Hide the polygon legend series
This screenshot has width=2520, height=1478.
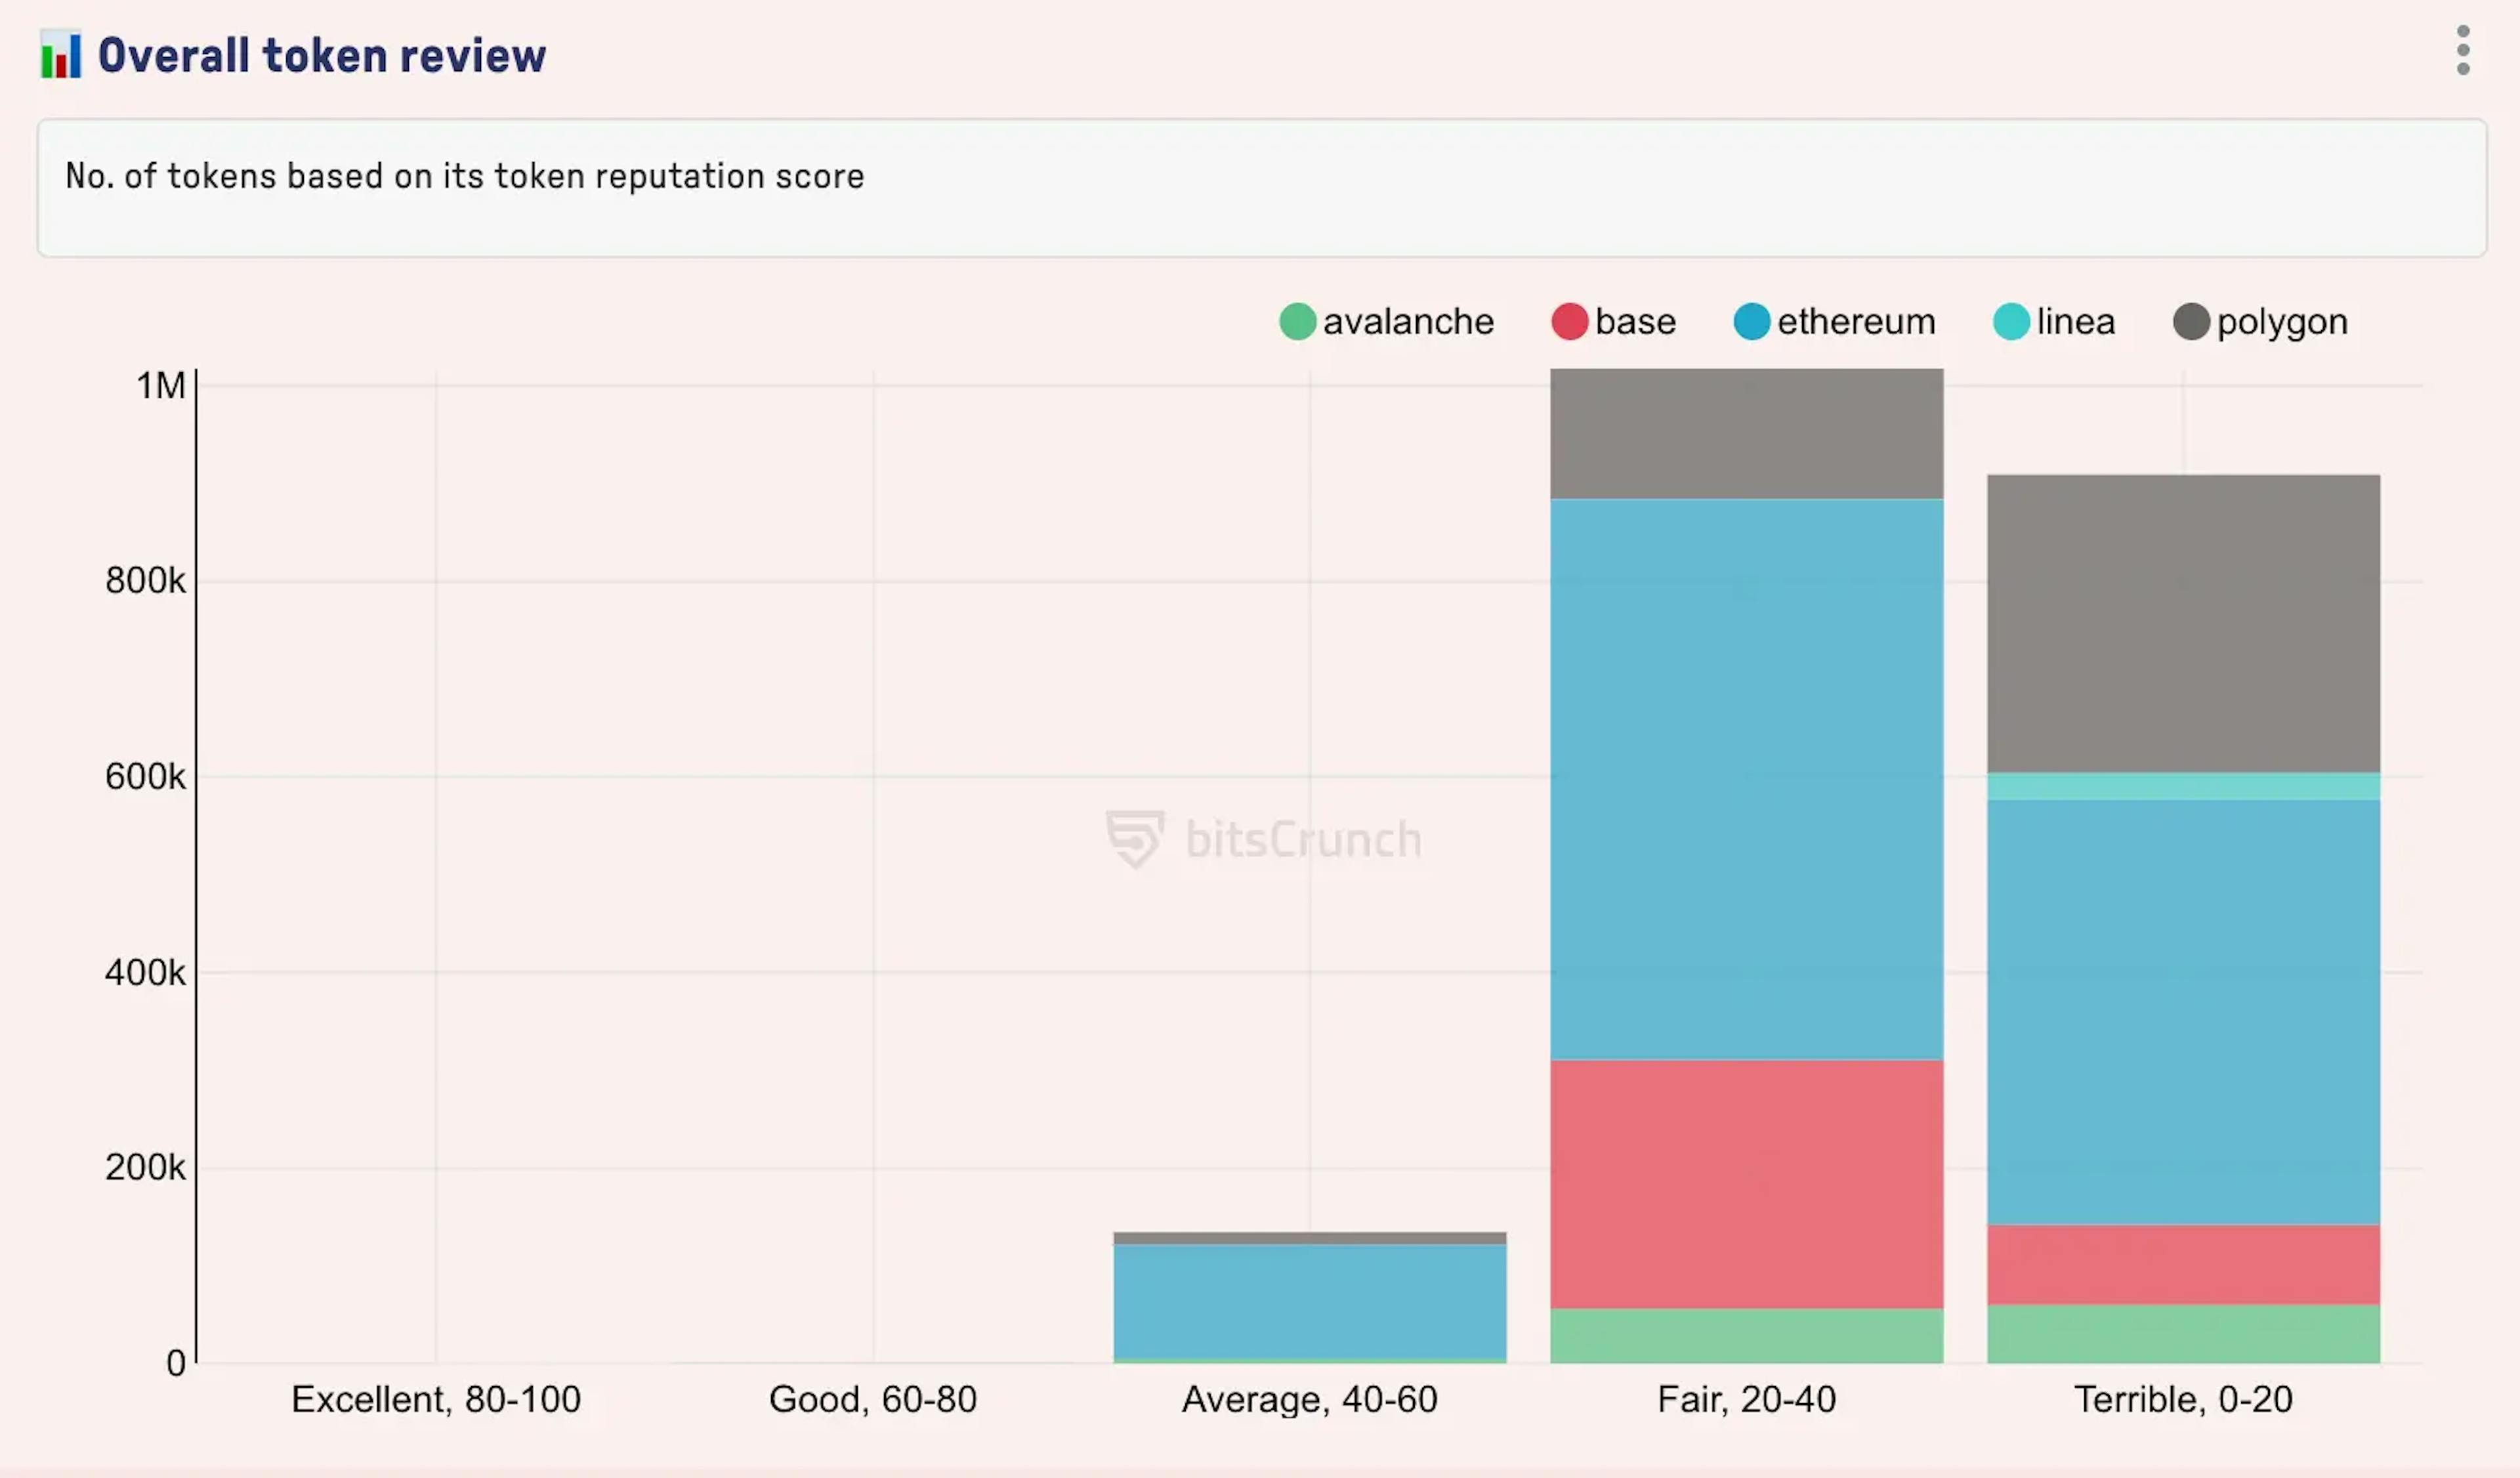(x=2281, y=322)
